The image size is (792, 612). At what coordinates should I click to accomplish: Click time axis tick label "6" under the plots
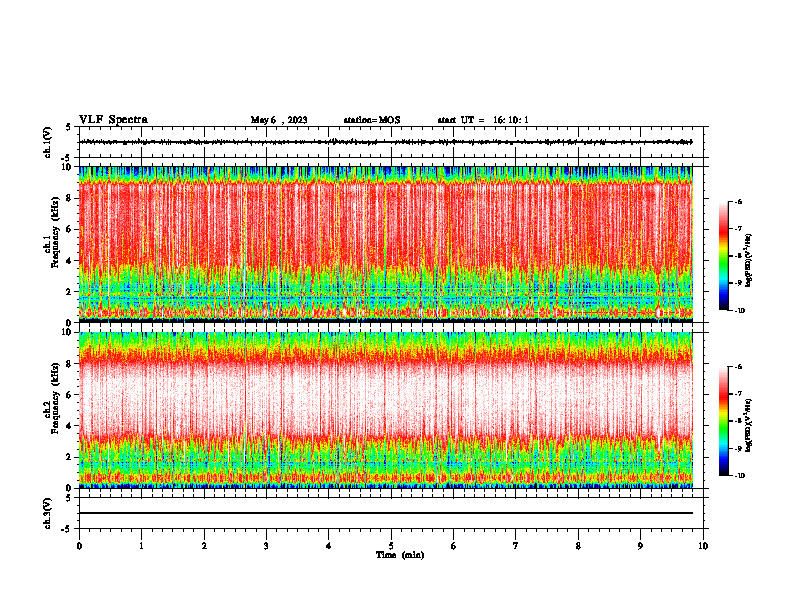(454, 546)
